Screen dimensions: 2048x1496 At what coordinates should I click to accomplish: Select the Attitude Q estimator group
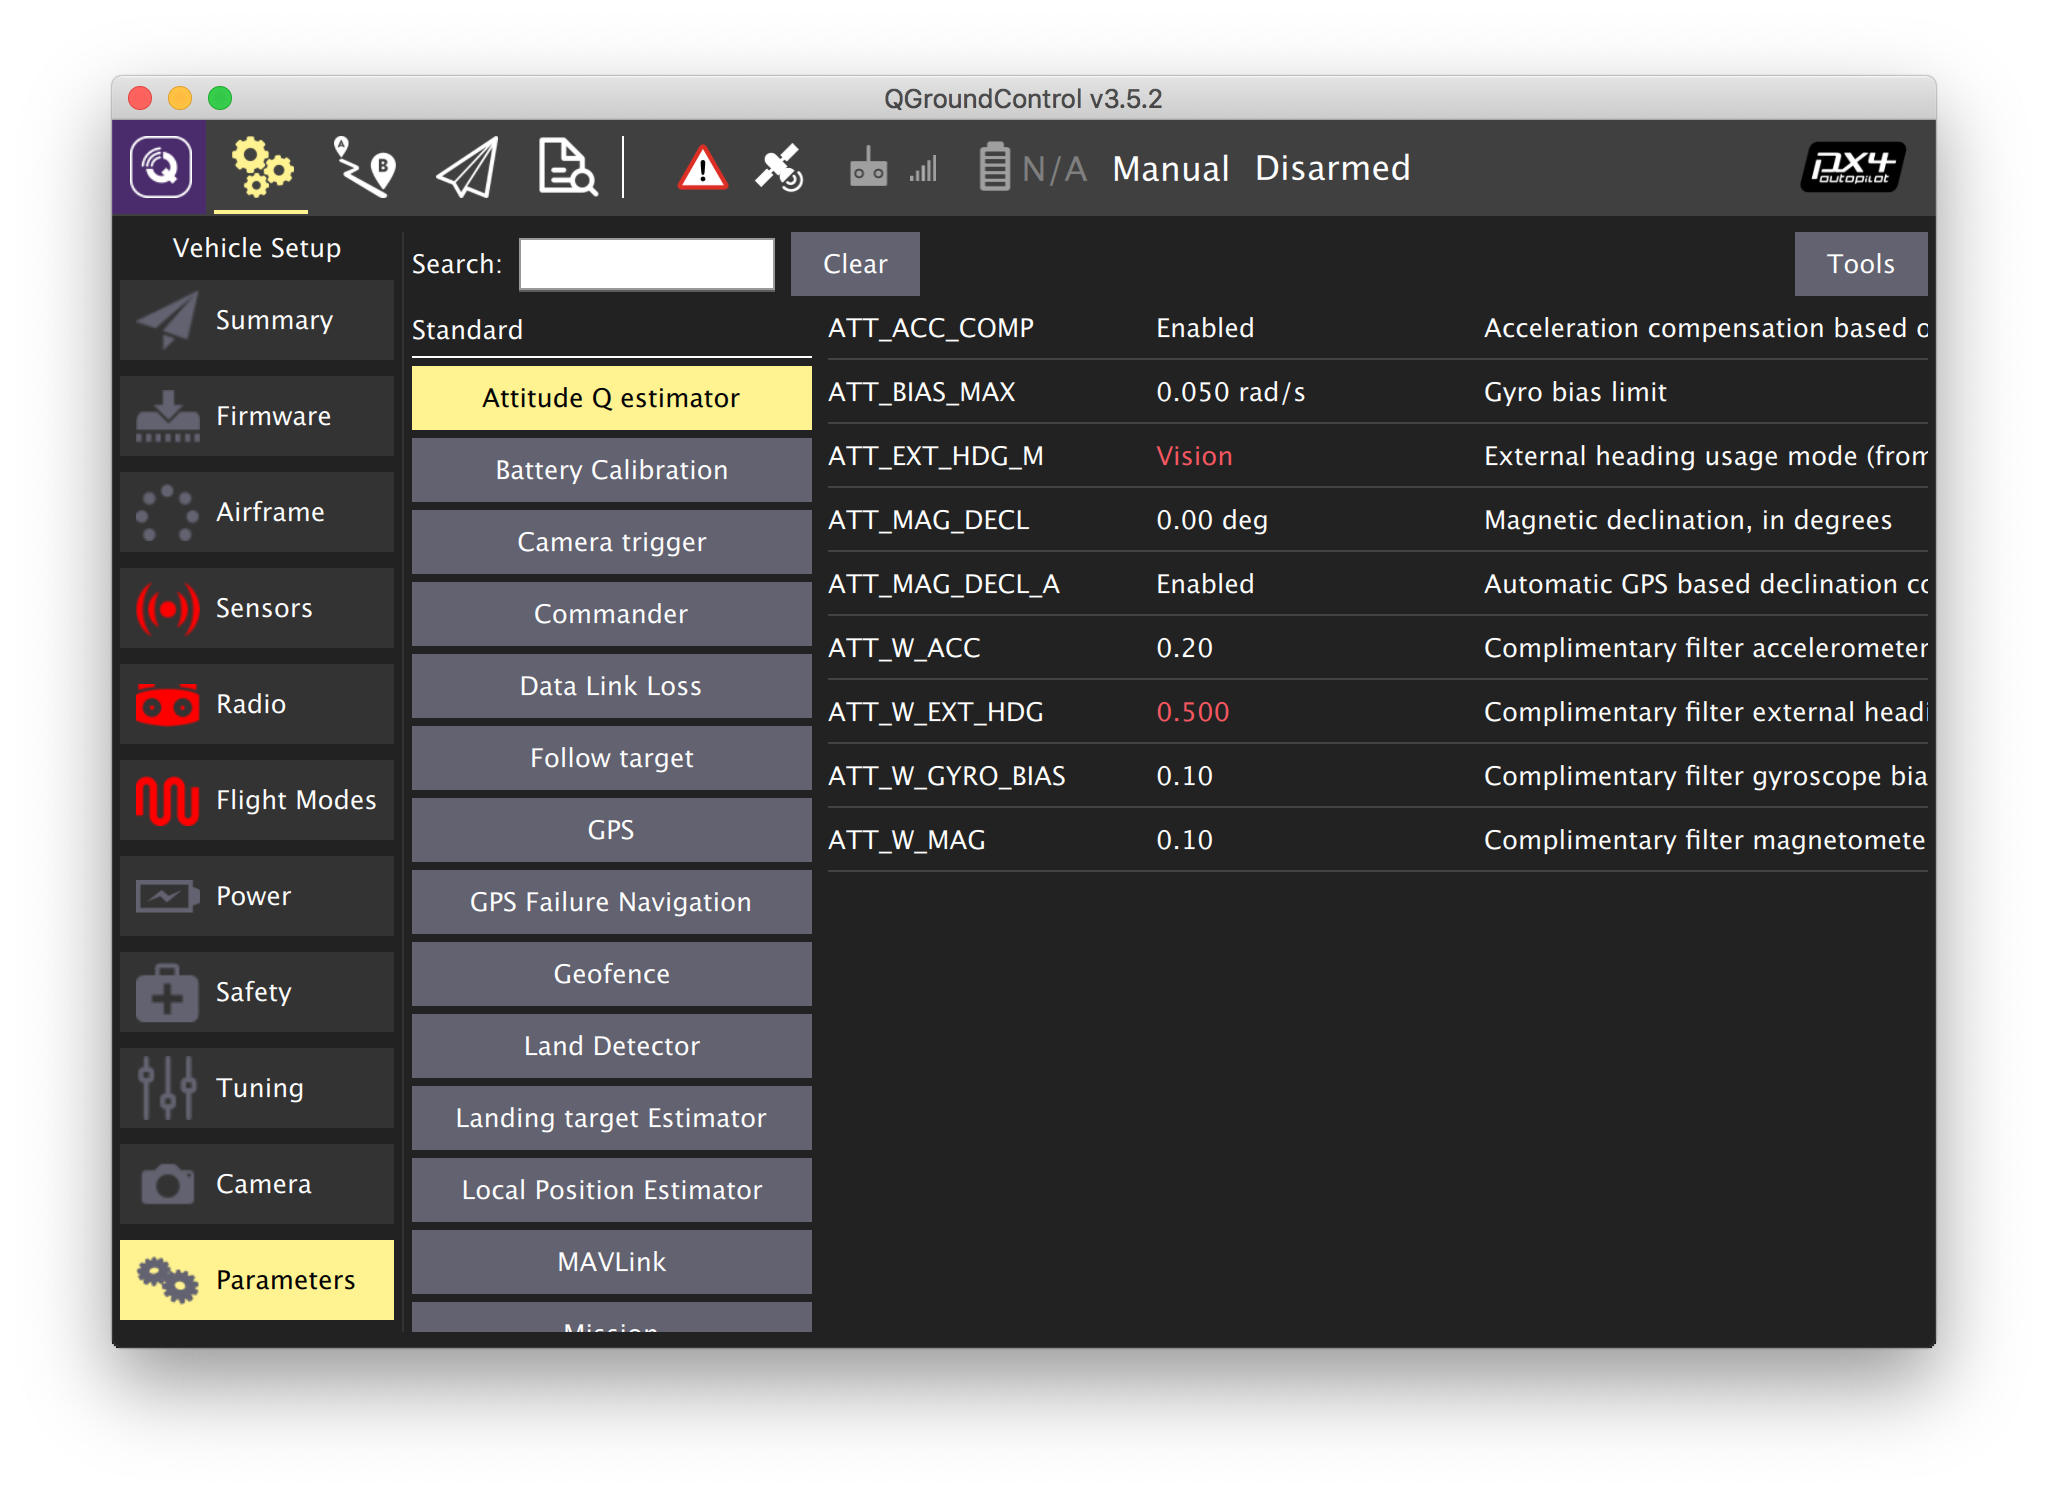(x=612, y=398)
